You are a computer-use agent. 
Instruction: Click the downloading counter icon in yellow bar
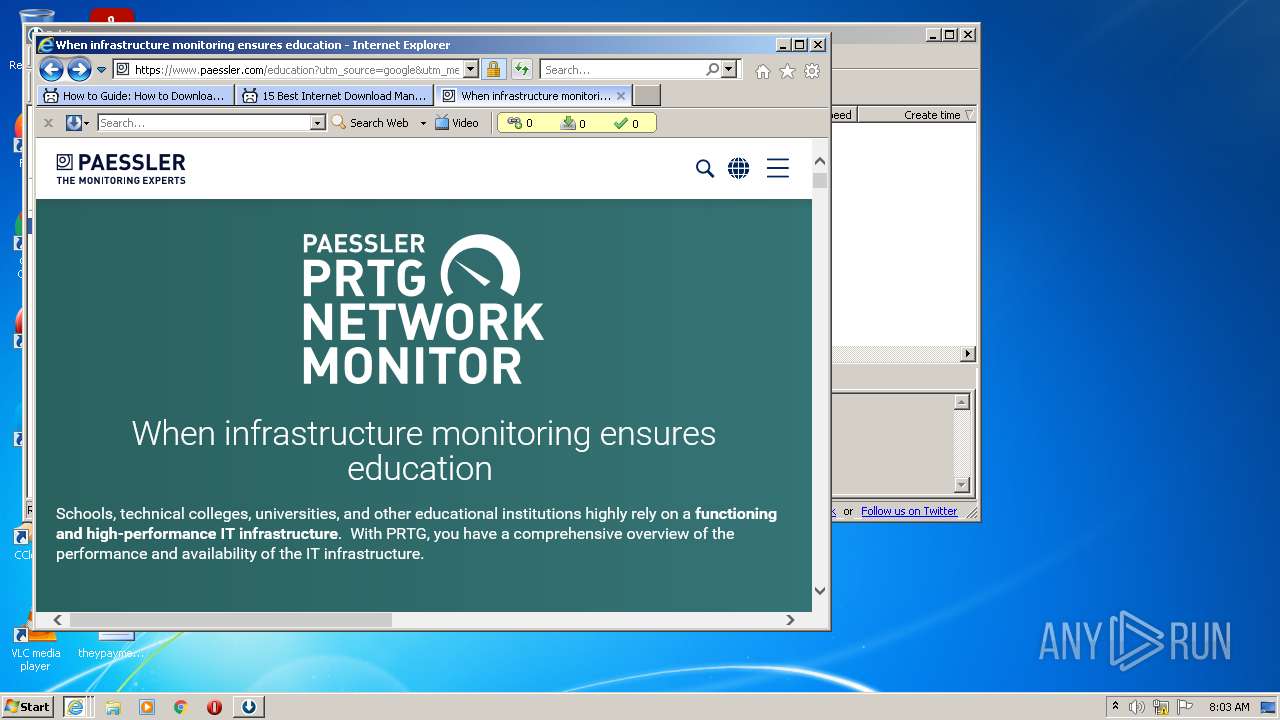[x=568, y=123]
